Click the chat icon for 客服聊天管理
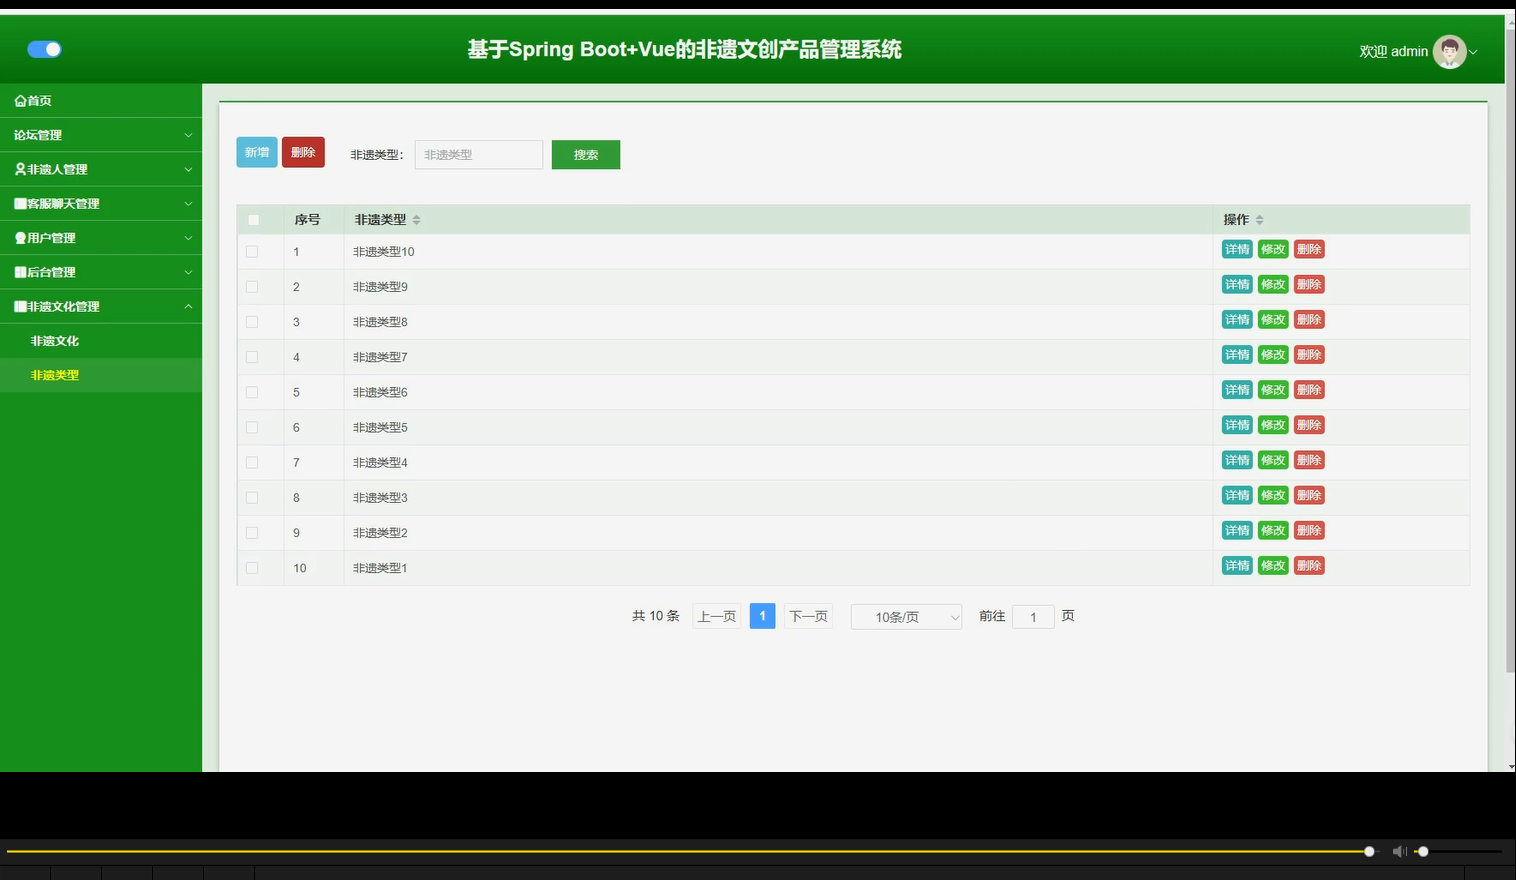This screenshot has height=880, width=1516. tap(19, 203)
